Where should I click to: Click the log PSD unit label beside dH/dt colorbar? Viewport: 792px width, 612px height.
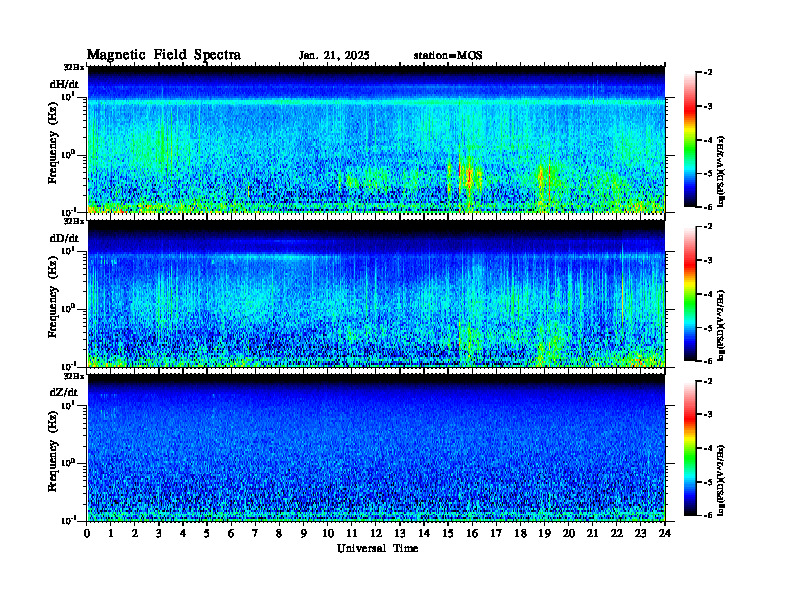coord(722,172)
